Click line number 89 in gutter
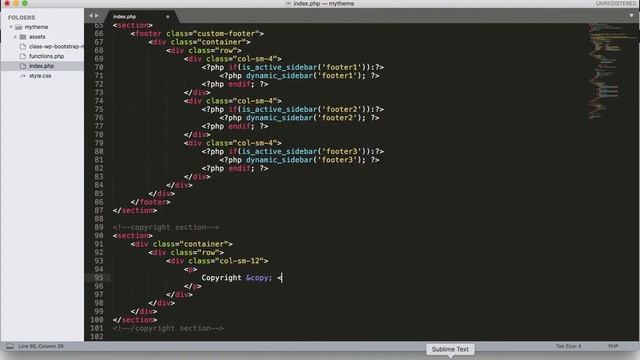 point(99,227)
